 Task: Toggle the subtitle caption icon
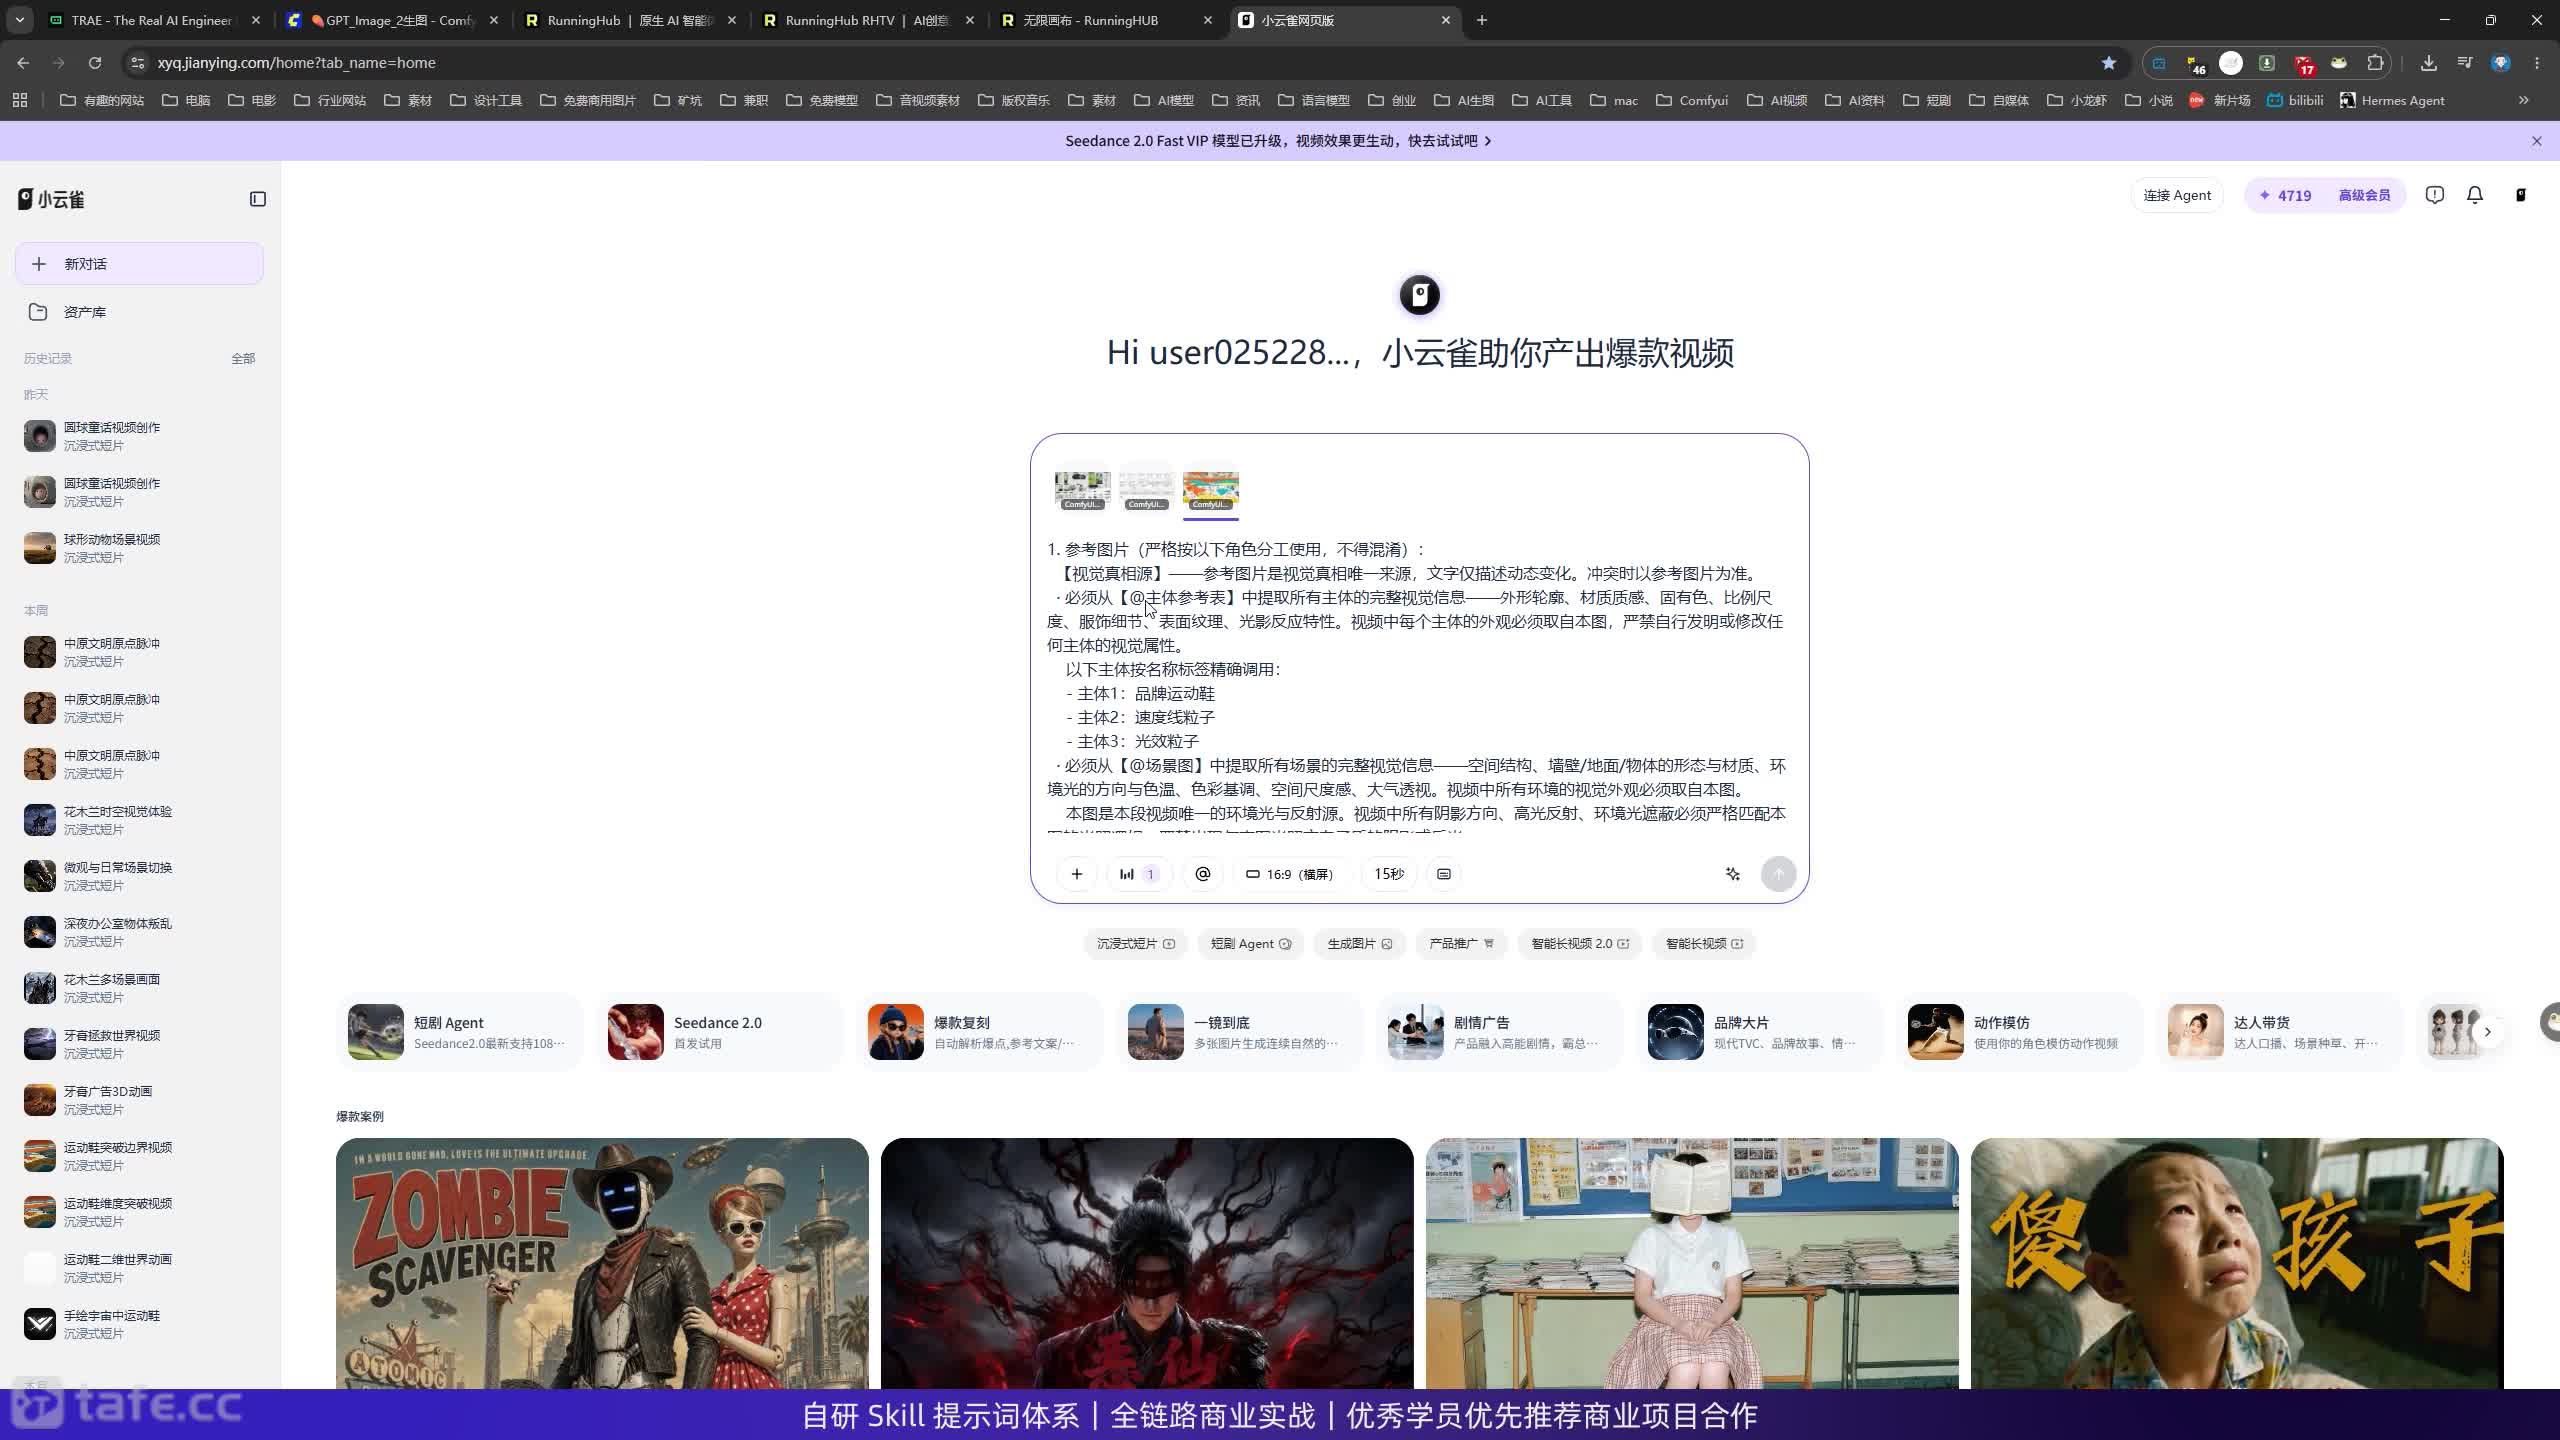pyautogui.click(x=1444, y=874)
